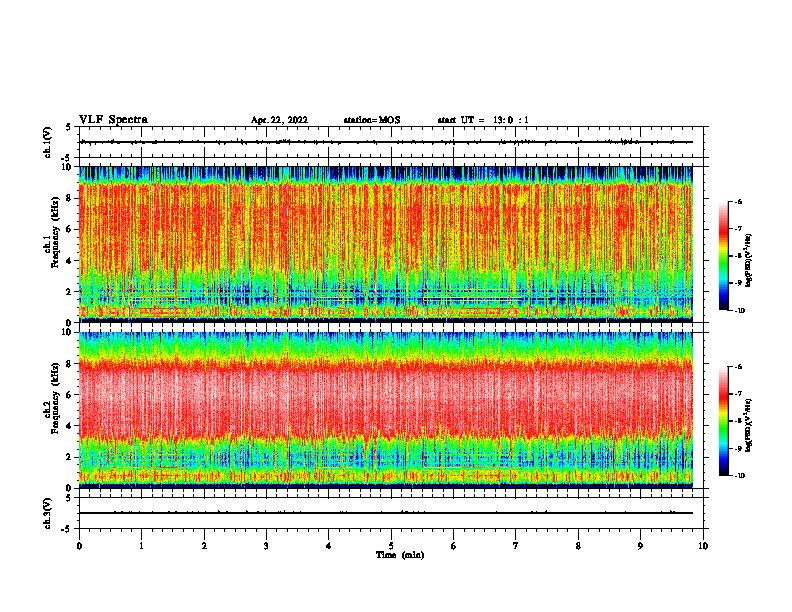The image size is (792, 612).
Task: Click the ch.3 voltage waveform trace
Action: 385,513
